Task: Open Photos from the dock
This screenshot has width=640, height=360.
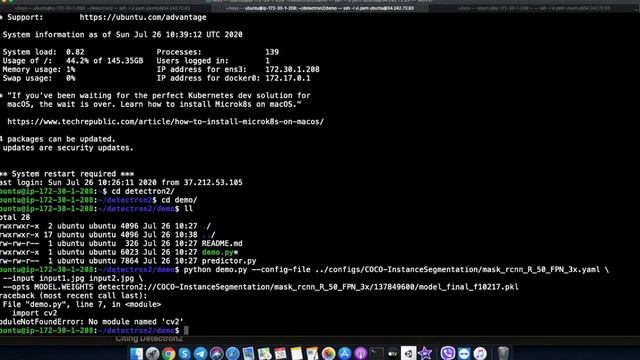Action: [x=328, y=353]
